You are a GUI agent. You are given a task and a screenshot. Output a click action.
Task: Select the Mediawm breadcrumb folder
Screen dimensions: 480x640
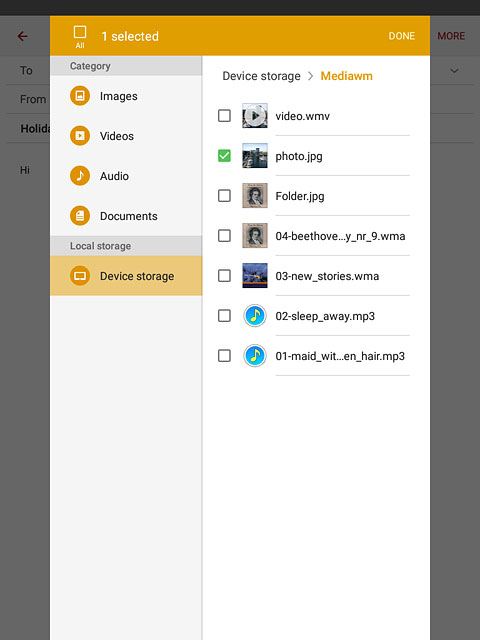[347, 76]
